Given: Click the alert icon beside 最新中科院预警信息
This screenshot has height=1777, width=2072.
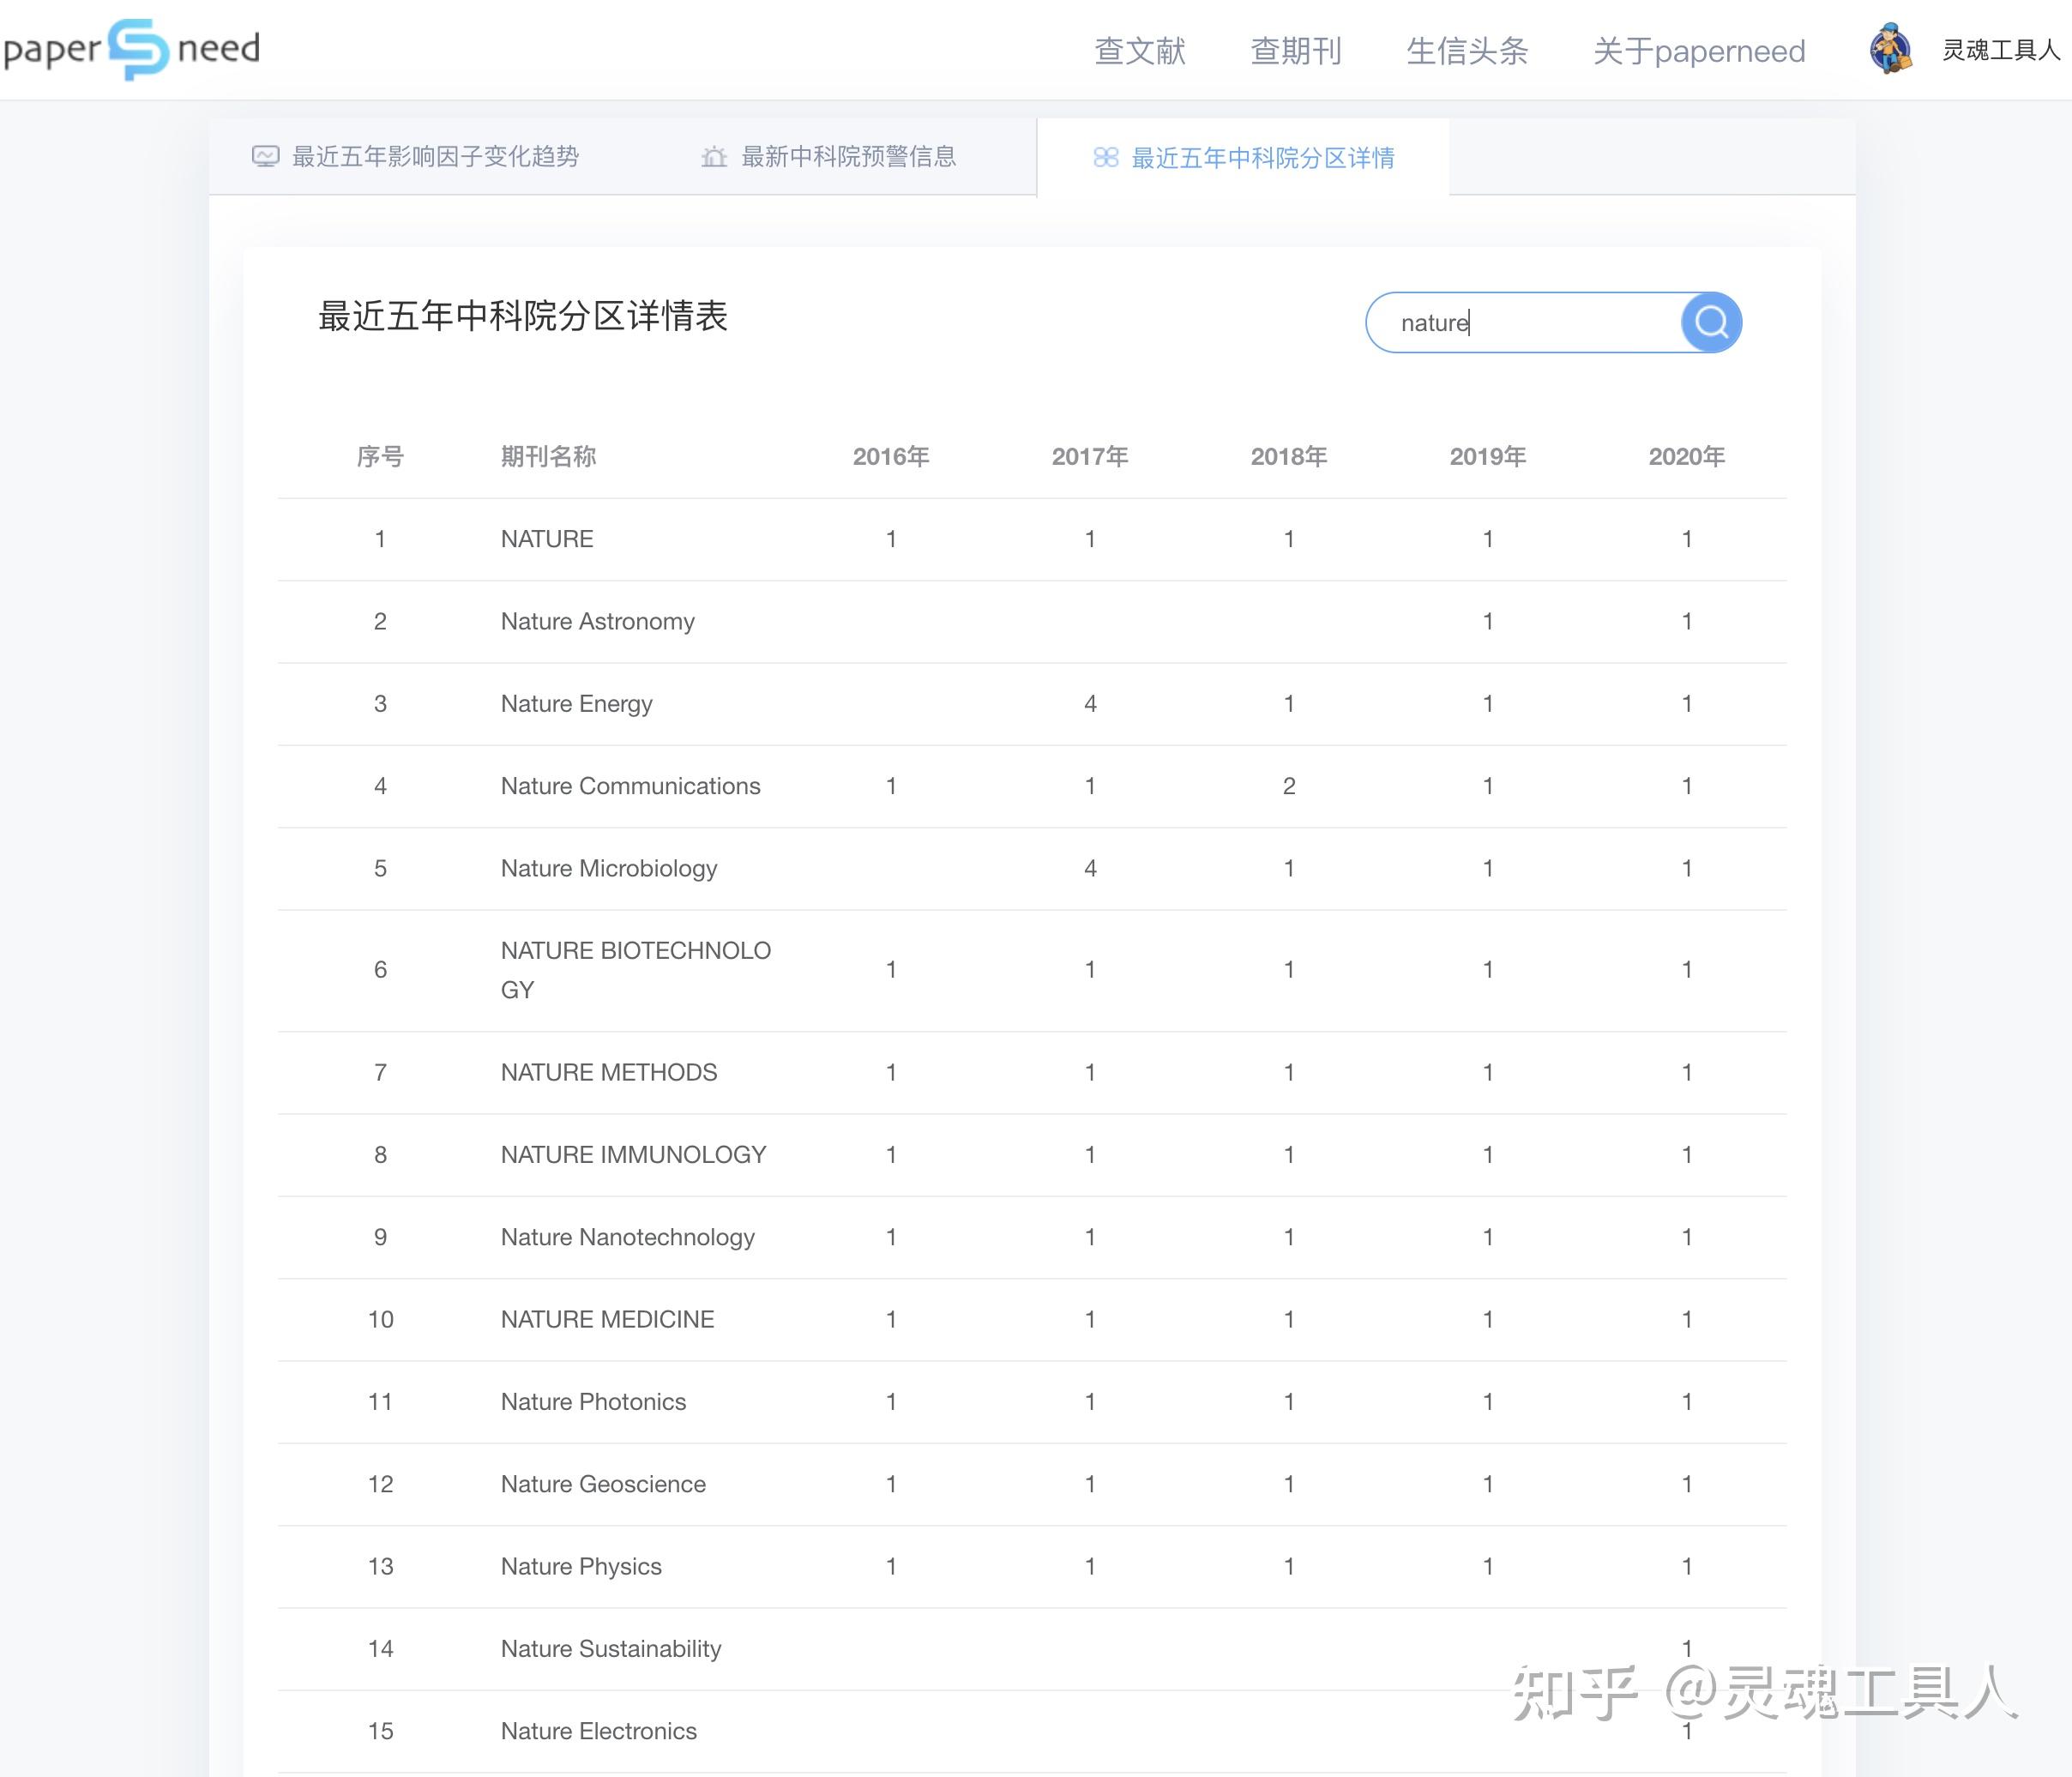Looking at the screenshot, I should [713, 157].
